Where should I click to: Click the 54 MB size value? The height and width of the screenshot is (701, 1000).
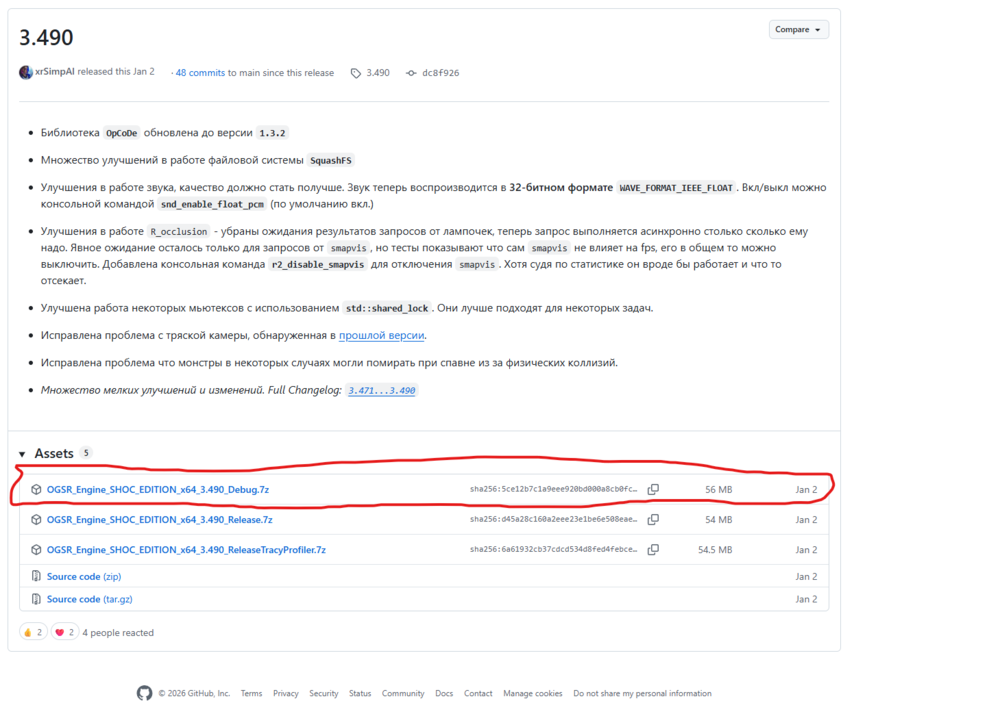pyautogui.click(x=719, y=520)
